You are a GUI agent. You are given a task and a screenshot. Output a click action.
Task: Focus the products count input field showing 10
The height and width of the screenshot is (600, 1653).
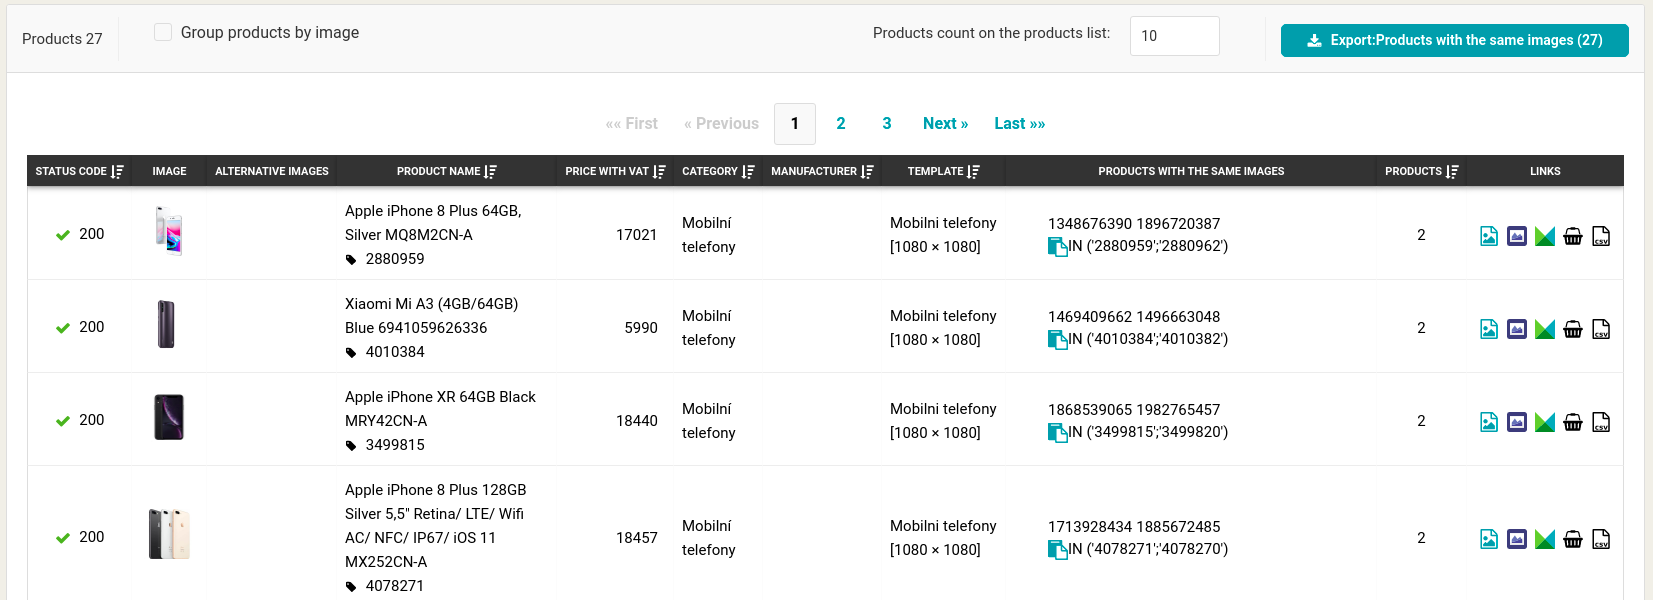point(1175,36)
